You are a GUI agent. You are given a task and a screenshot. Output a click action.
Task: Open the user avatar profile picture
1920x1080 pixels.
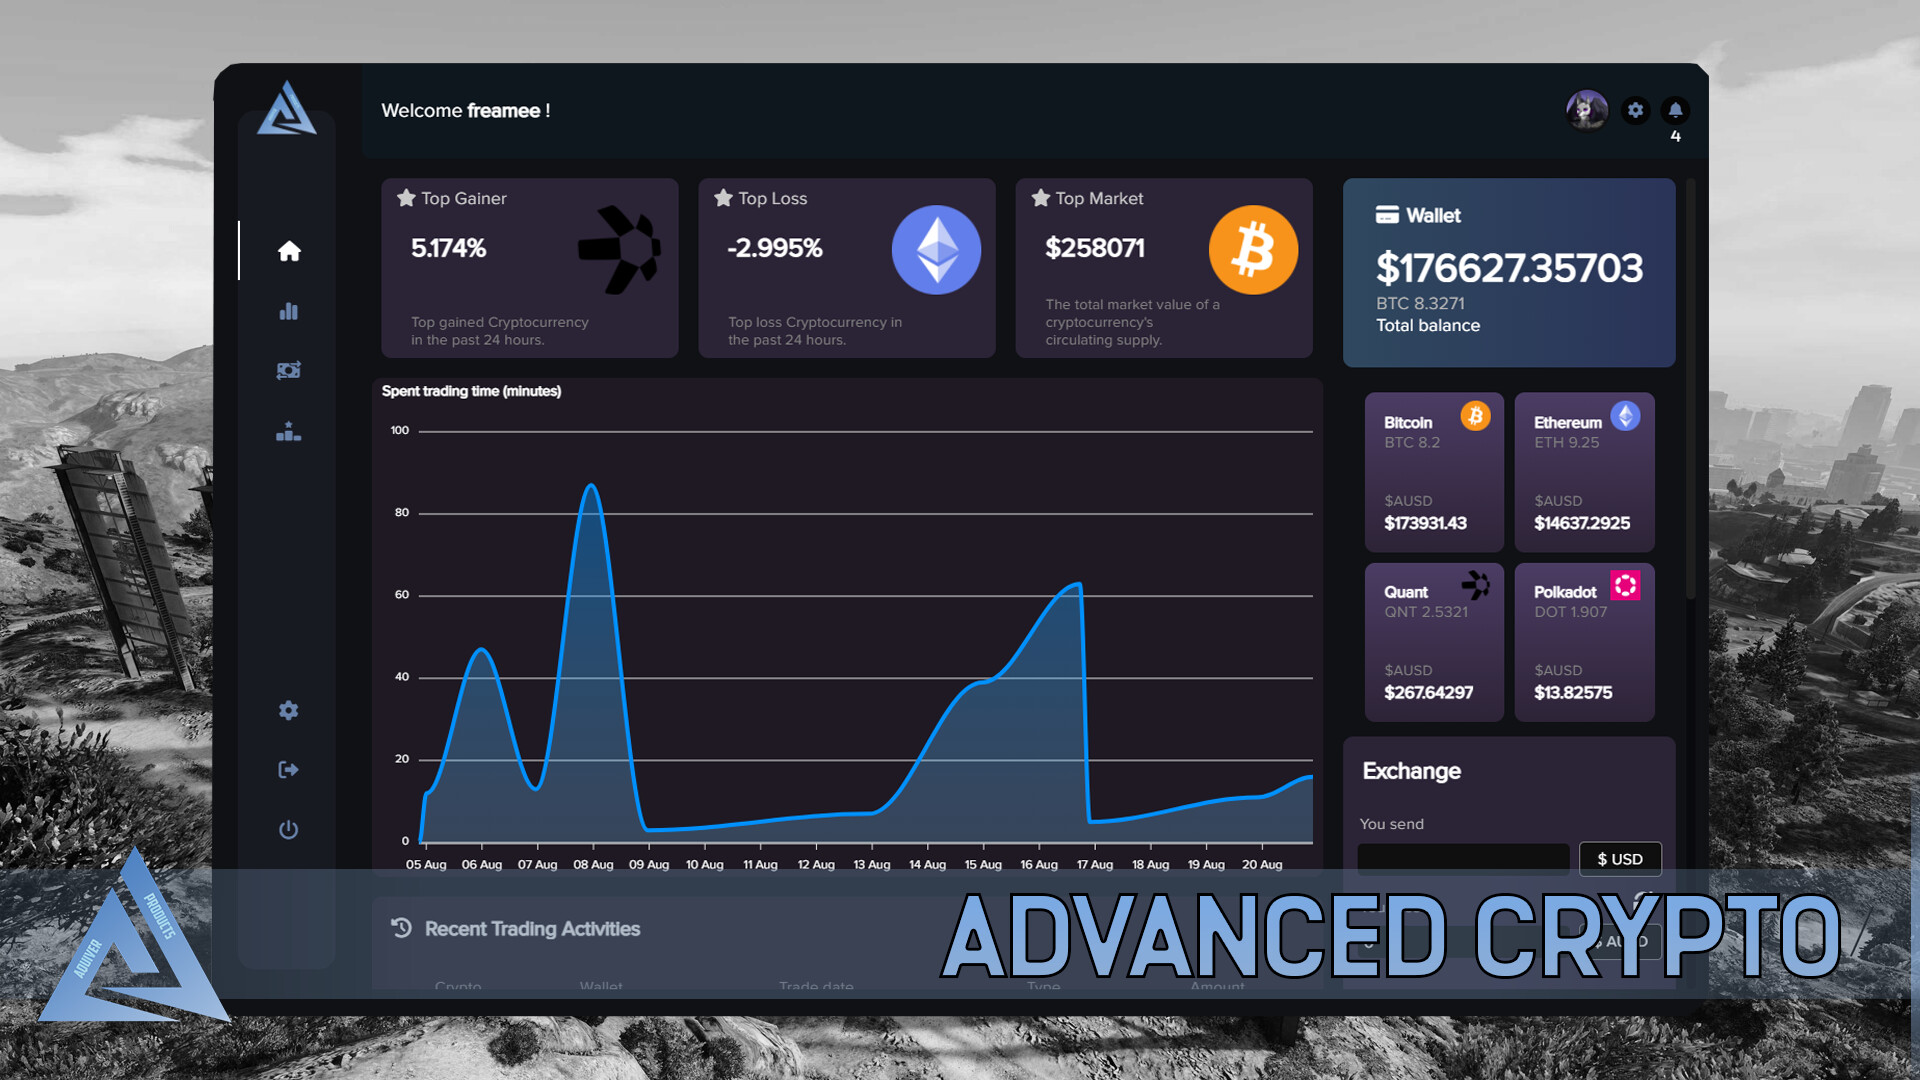tap(1587, 110)
